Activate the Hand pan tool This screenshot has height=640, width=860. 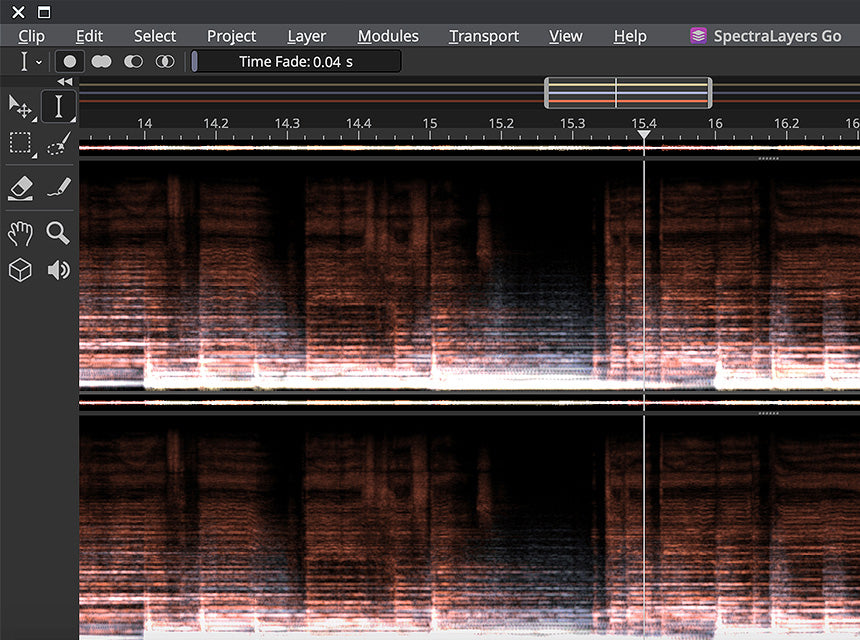(20, 234)
